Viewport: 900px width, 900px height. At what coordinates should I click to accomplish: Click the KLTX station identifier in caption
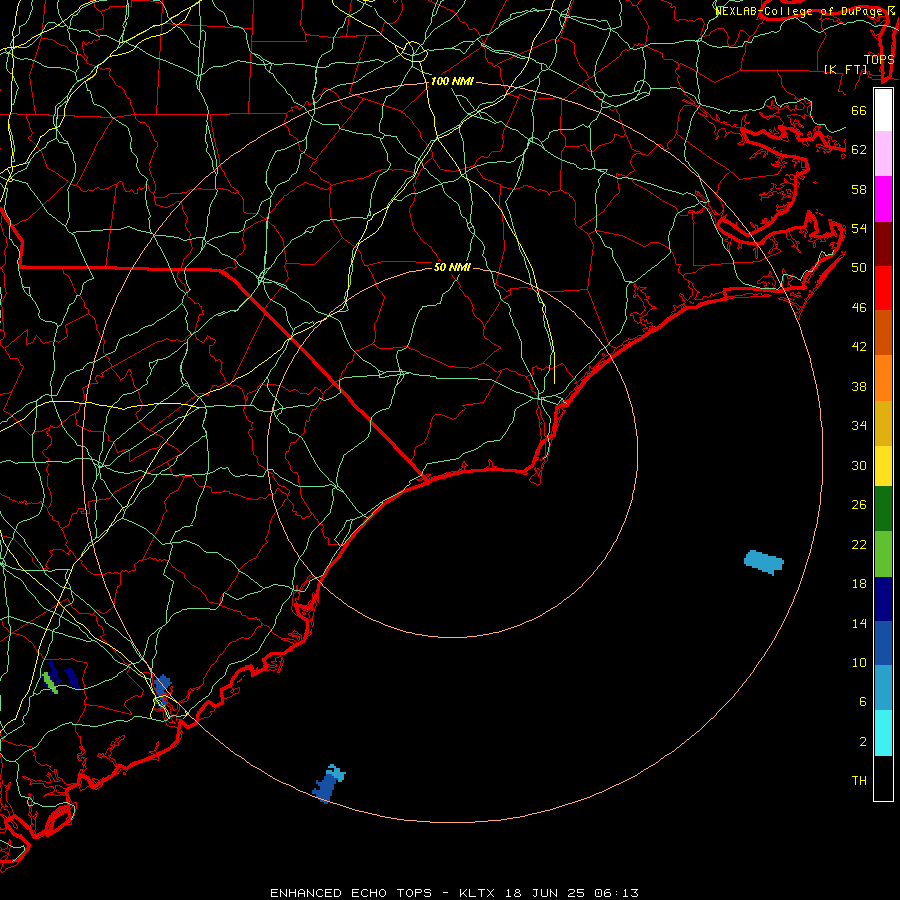click(x=479, y=893)
